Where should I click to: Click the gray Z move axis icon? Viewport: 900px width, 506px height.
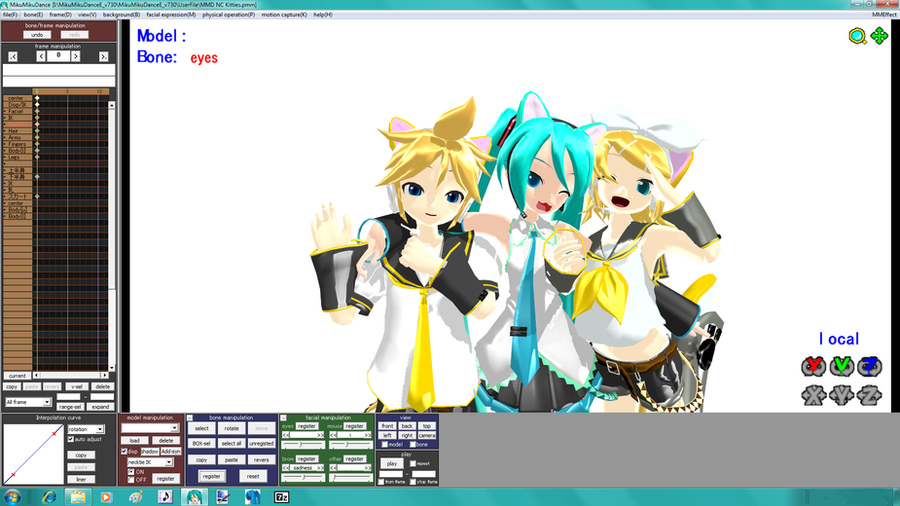[870, 395]
